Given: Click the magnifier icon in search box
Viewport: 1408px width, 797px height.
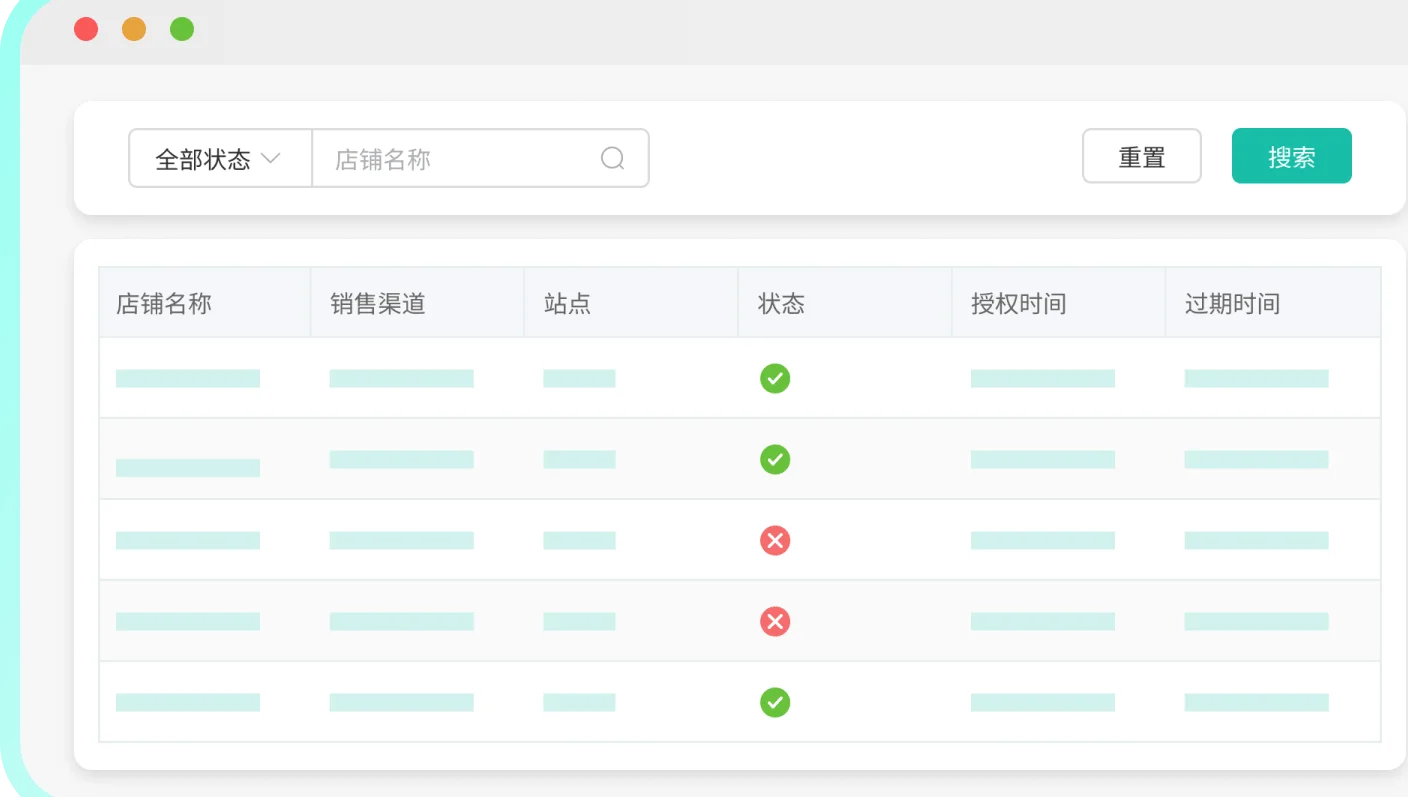Looking at the screenshot, I should point(613,158).
